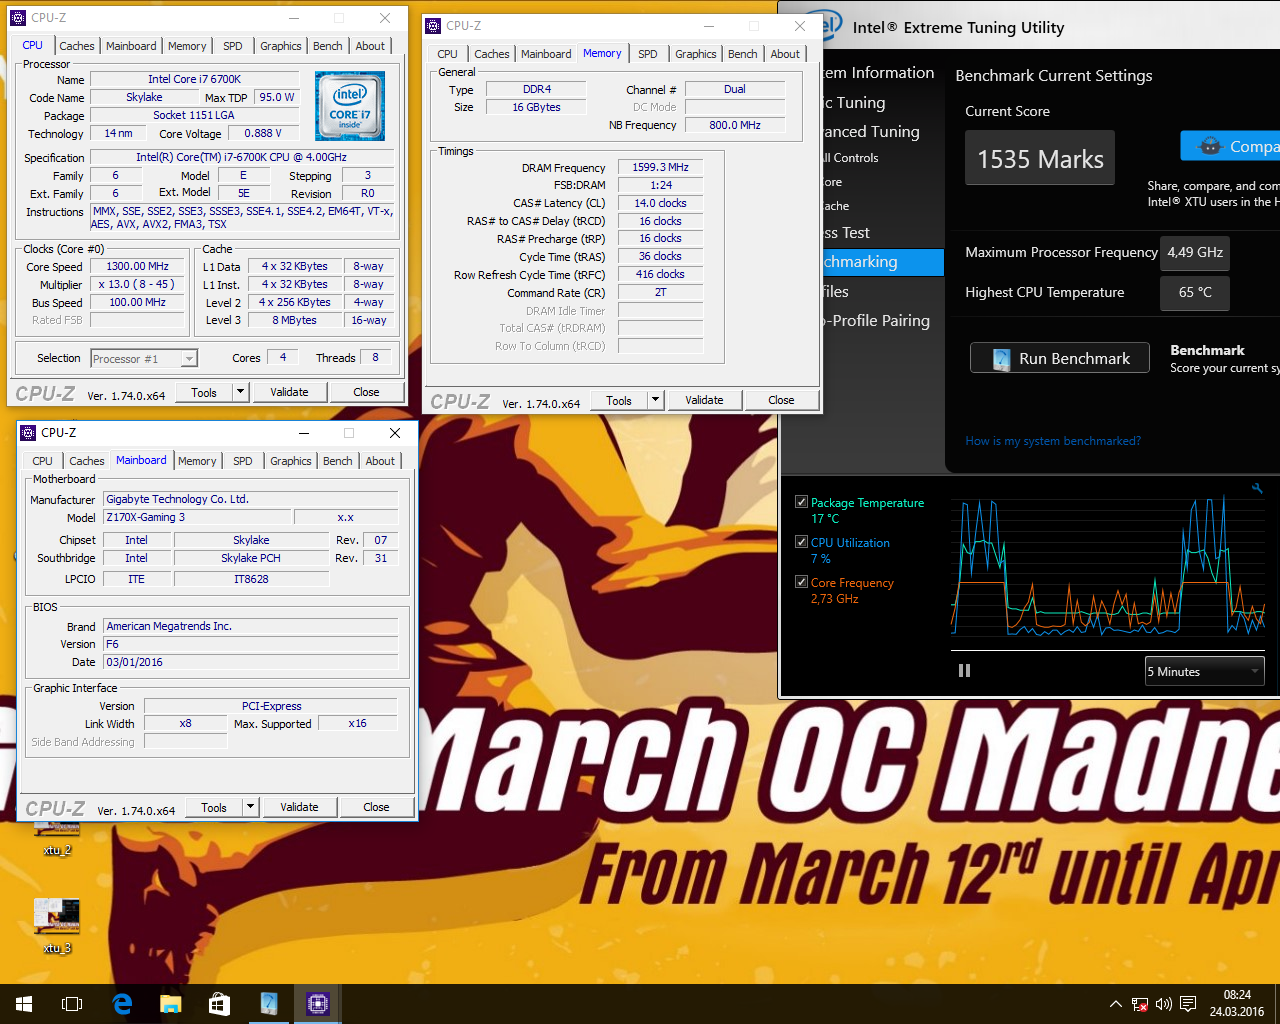Image resolution: width=1280 pixels, height=1024 pixels.
Task: Open the About tab in Mainboard window
Action: pyautogui.click(x=380, y=461)
